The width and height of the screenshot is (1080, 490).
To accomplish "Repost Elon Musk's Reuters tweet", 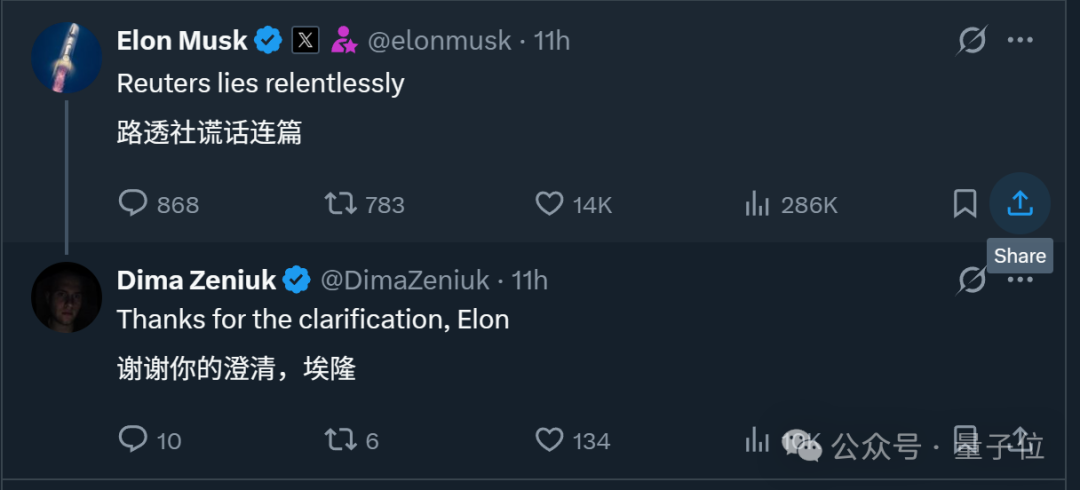I will [341, 204].
